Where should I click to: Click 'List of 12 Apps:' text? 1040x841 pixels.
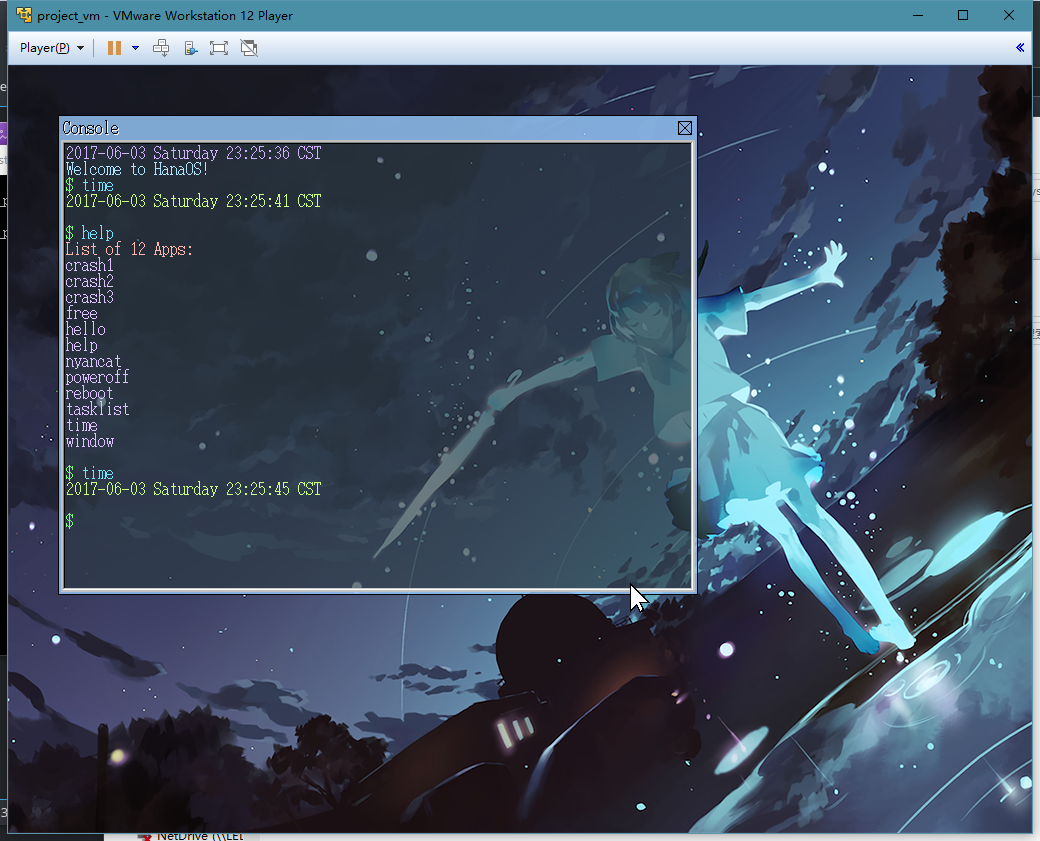pyautogui.click(x=129, y=249)
